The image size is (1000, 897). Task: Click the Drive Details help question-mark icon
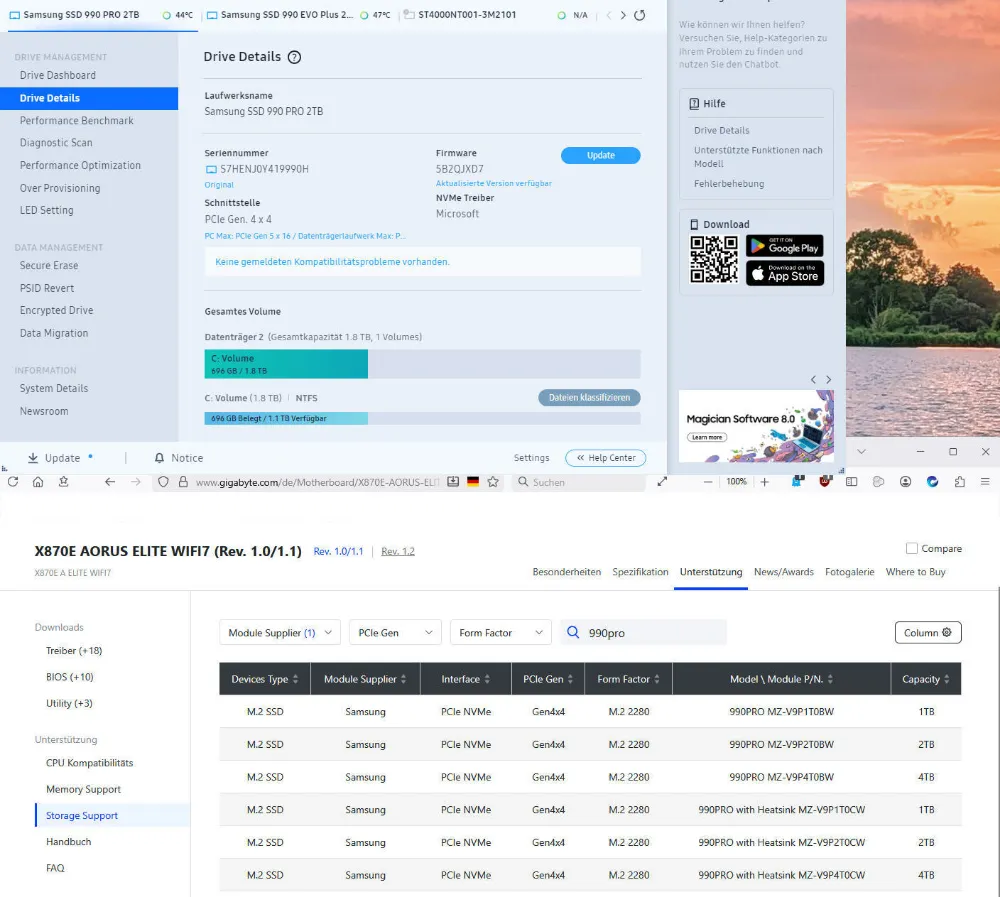[x=294, y=58]
